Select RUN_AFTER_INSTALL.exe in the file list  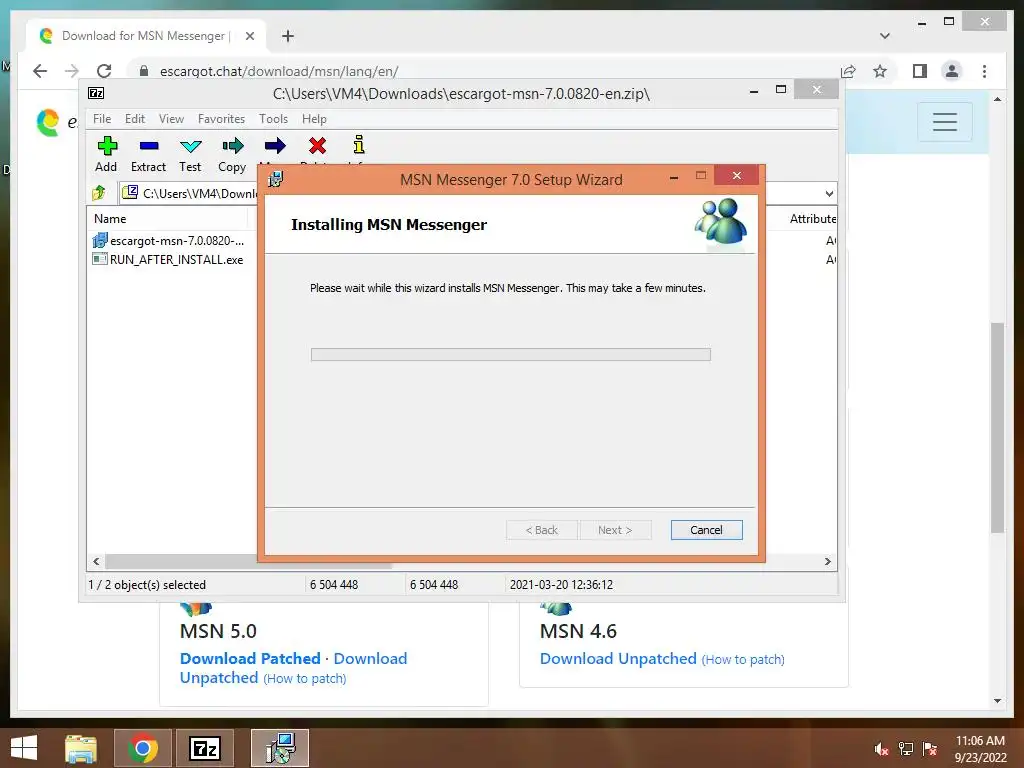[169, 259]
